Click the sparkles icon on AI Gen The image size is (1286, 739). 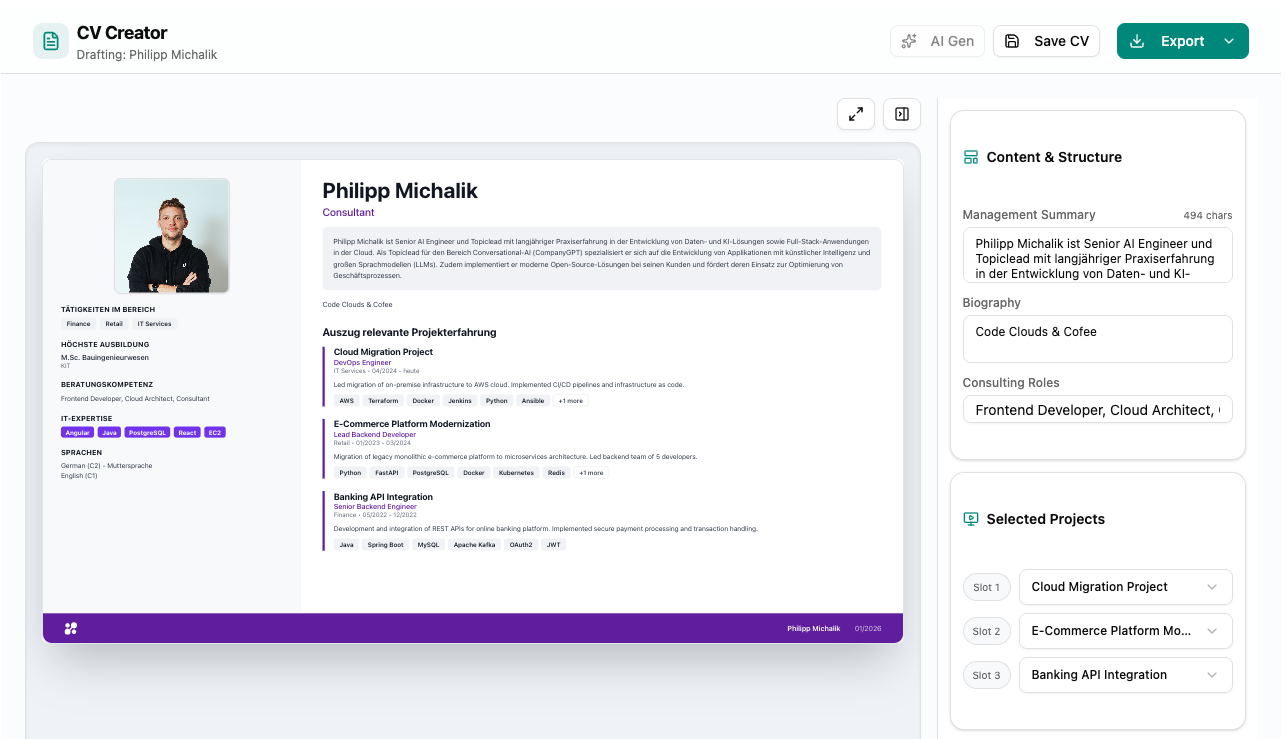click(908, 41)
